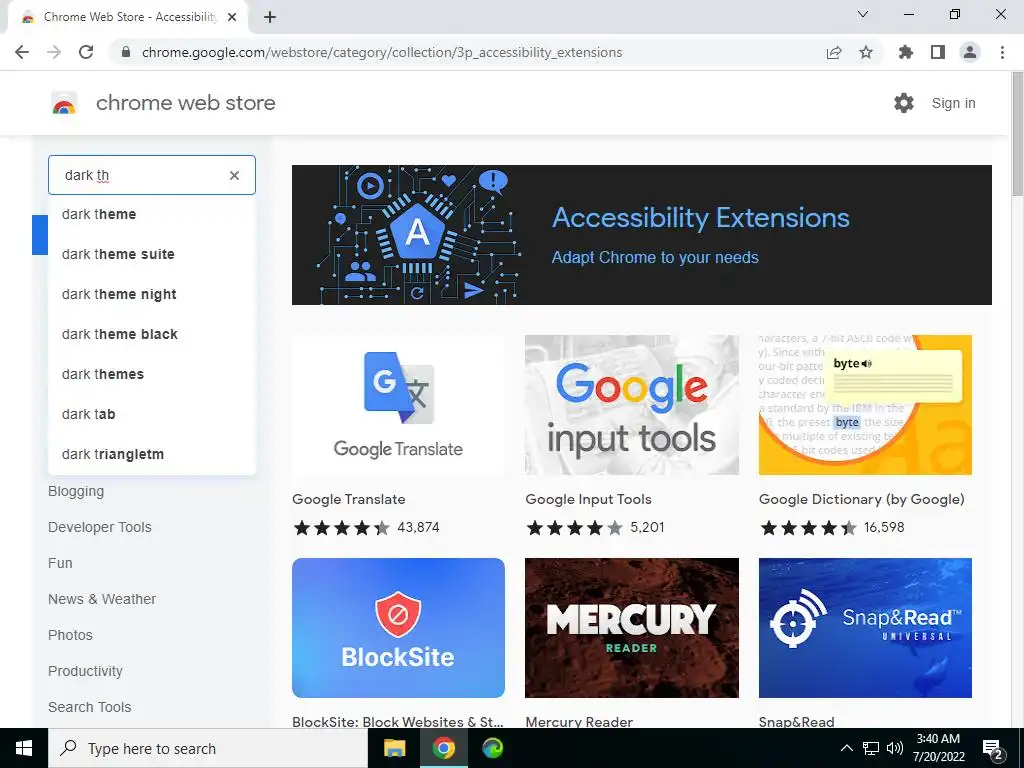
Task: Click the page vertical scrollbar thumb
Action: point(1017,135)
